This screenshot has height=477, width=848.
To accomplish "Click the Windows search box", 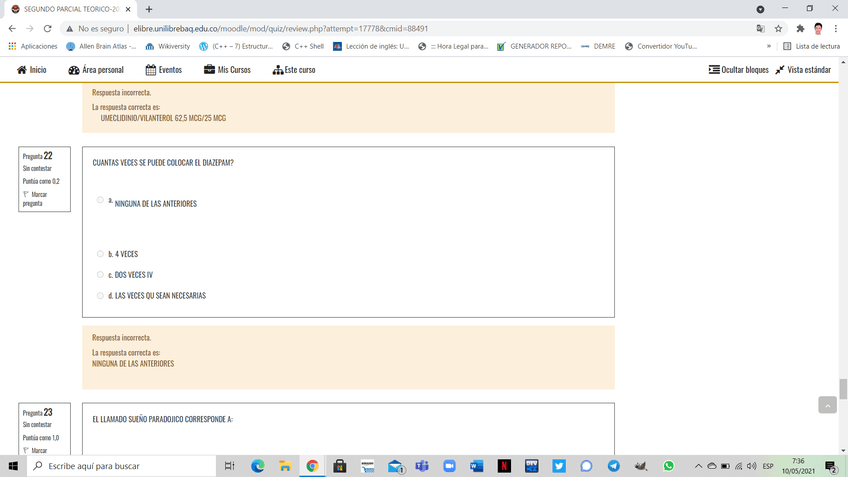I will coord(121,466).
